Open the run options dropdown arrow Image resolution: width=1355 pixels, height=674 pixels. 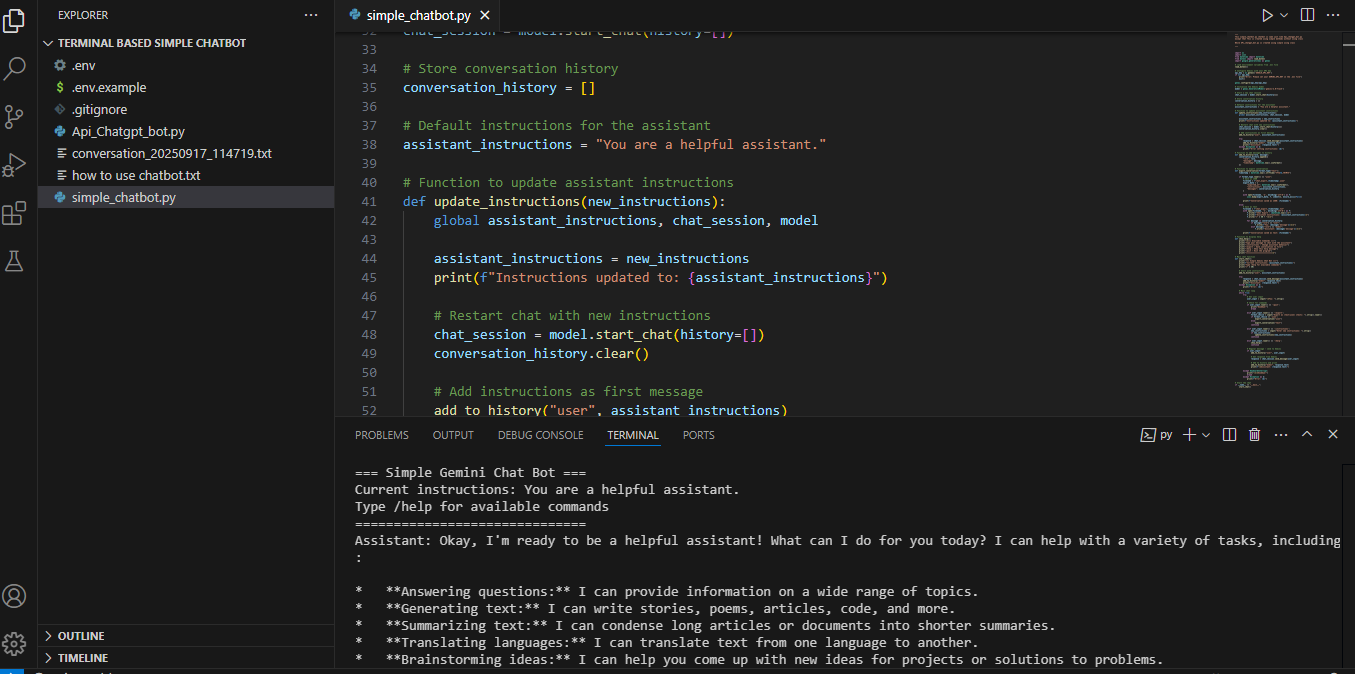click(x=1284, y=15)
